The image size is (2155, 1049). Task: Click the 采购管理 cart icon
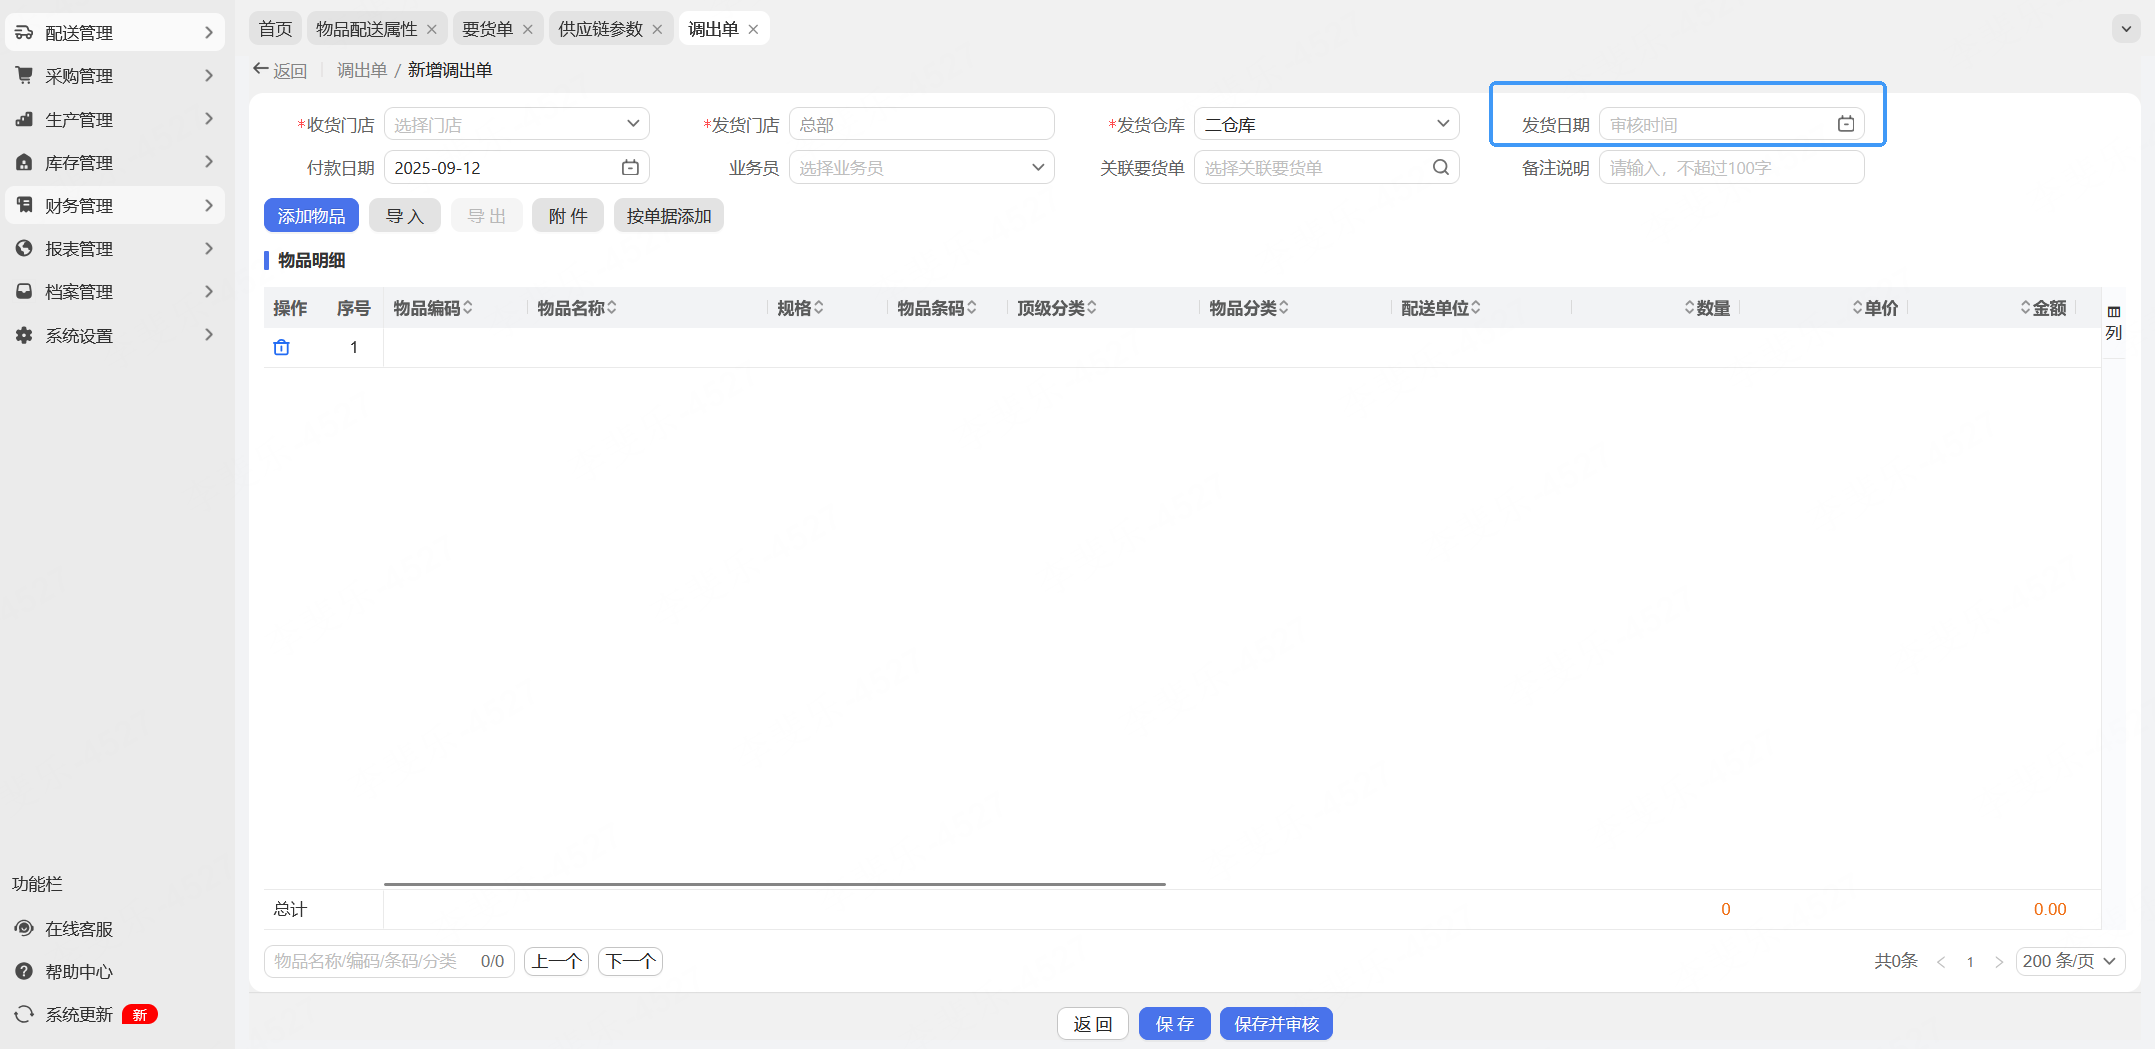pos(24,76)
